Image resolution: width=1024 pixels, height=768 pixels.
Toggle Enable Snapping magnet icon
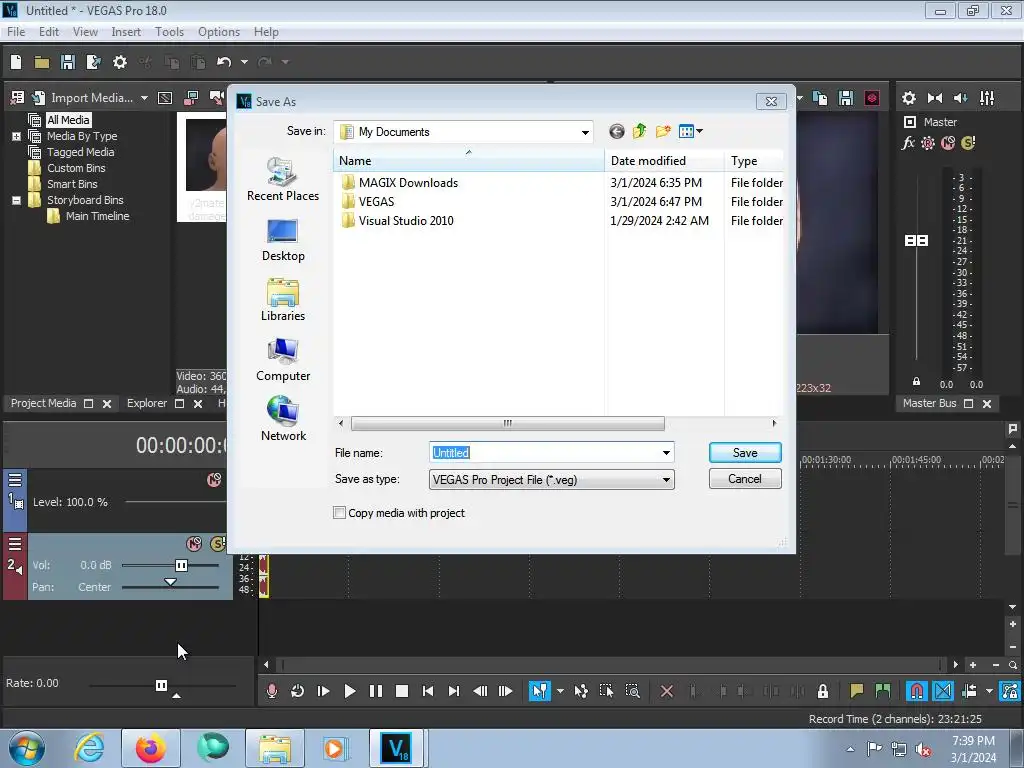pyautogui.click(x=916, y=691)
